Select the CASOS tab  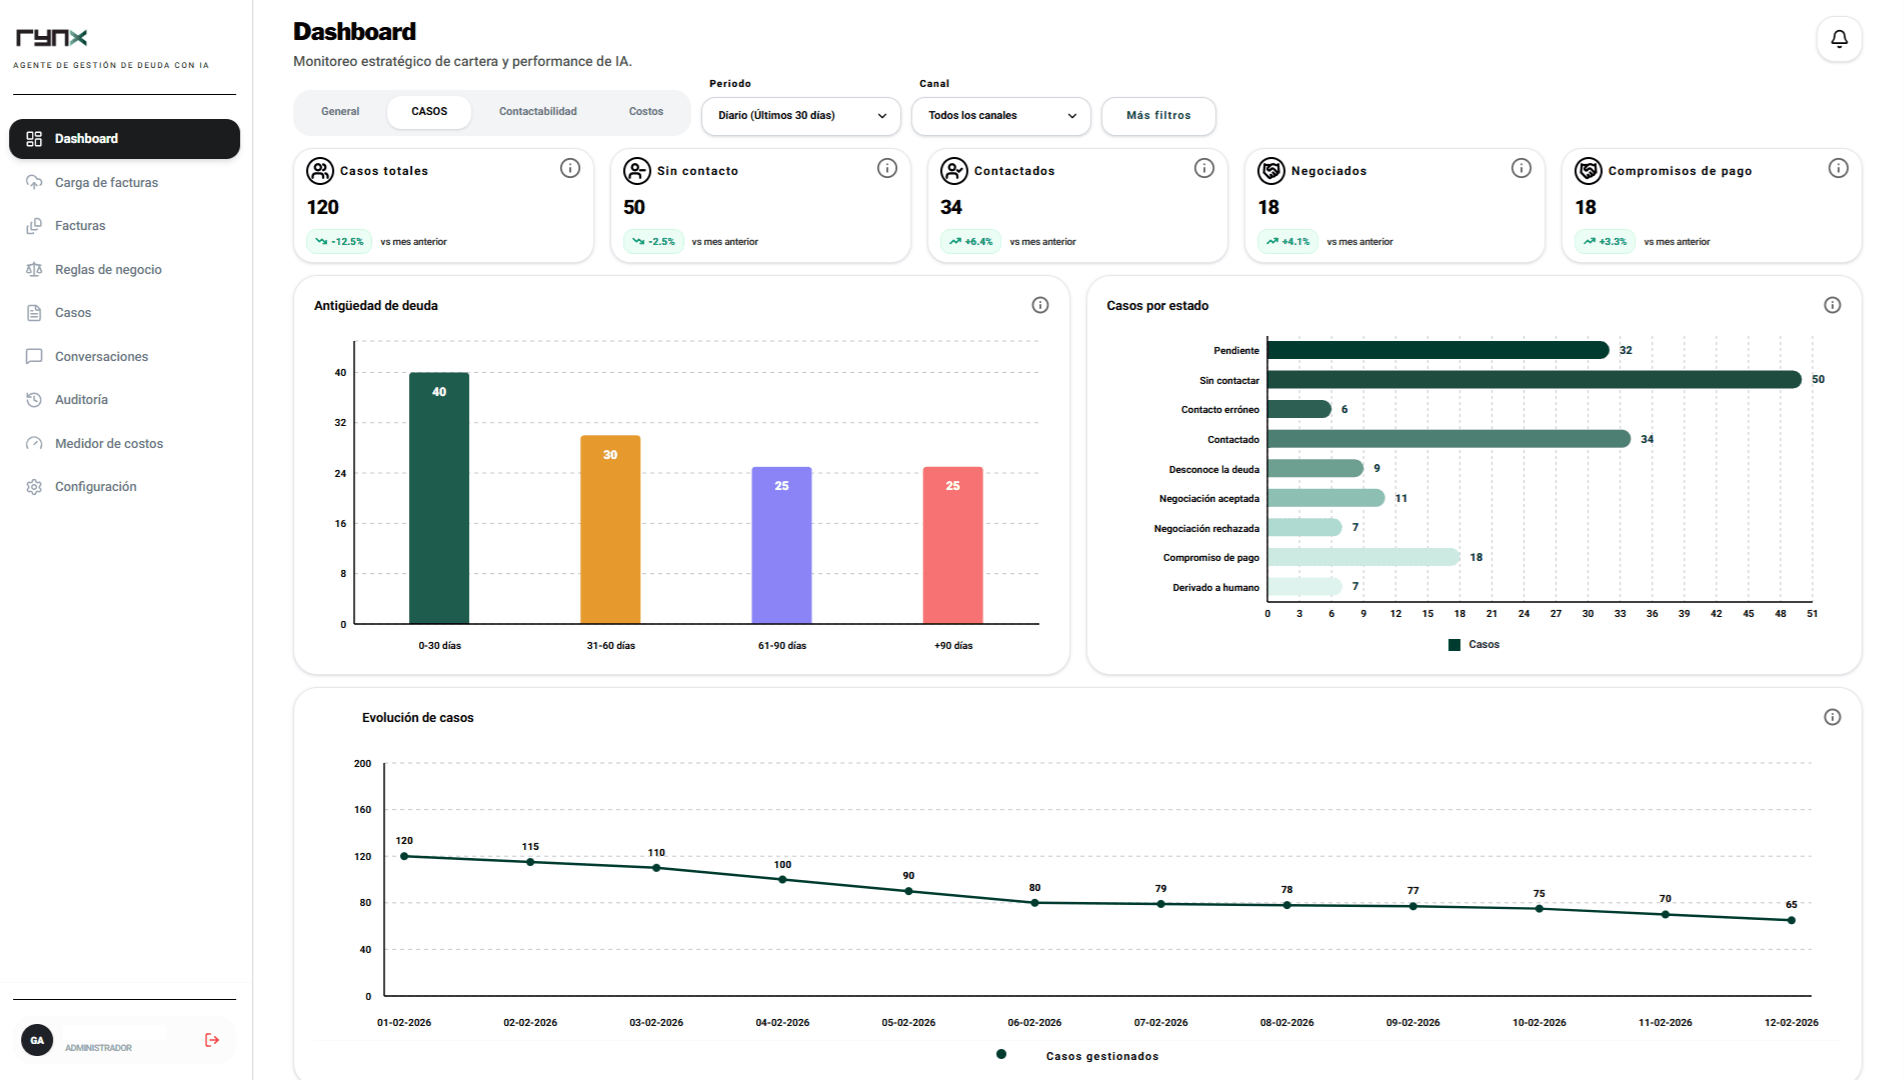429,112
